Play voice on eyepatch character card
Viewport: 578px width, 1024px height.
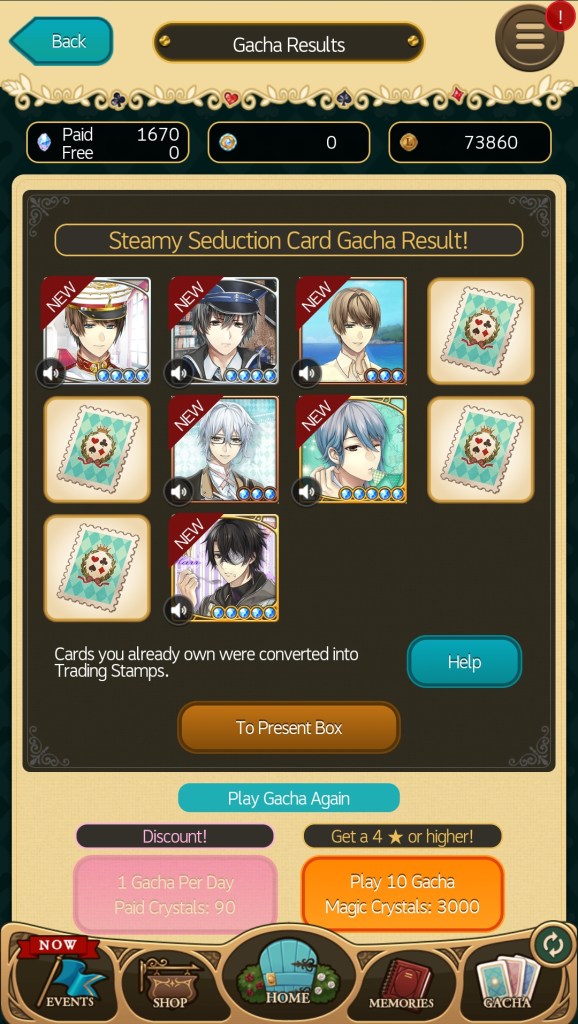178,611
